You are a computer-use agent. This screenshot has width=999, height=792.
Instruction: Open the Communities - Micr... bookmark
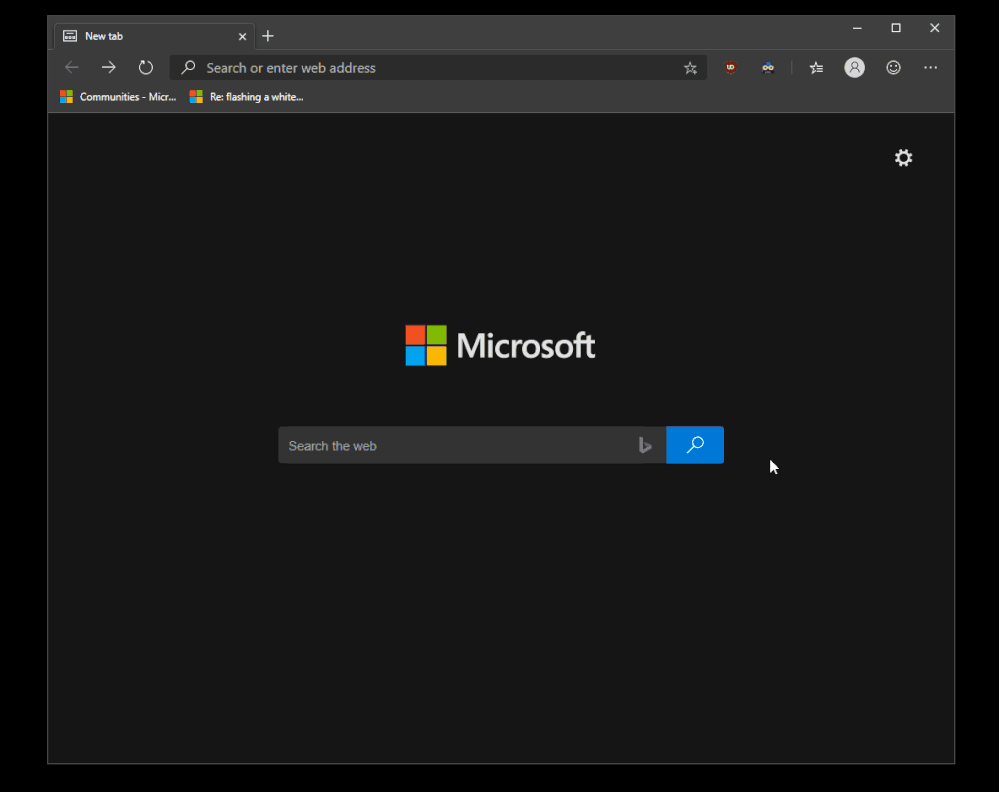tap(118, 97)
